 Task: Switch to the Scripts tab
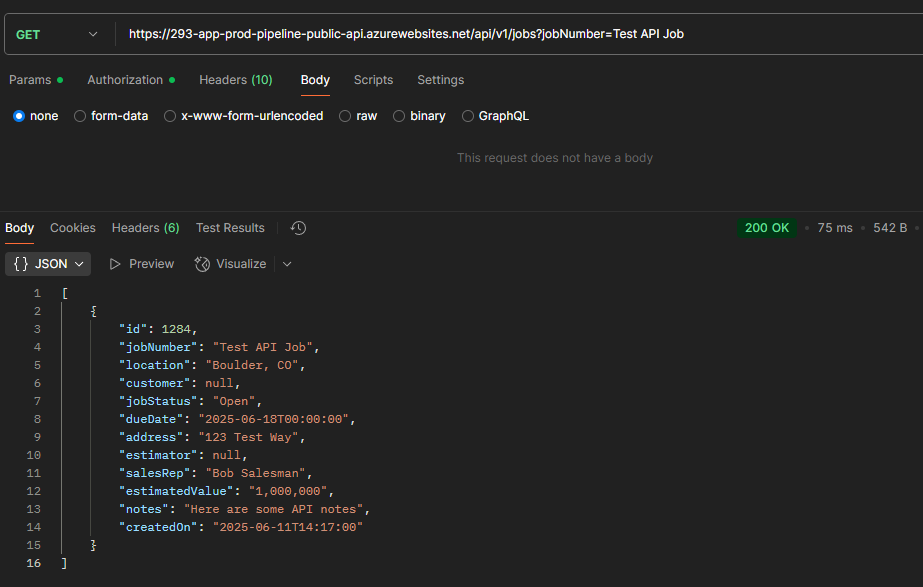(x=373, y=80)
